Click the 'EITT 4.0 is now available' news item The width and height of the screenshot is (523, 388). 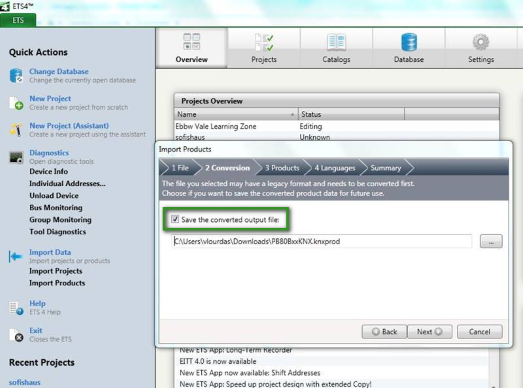click(218, 361)
